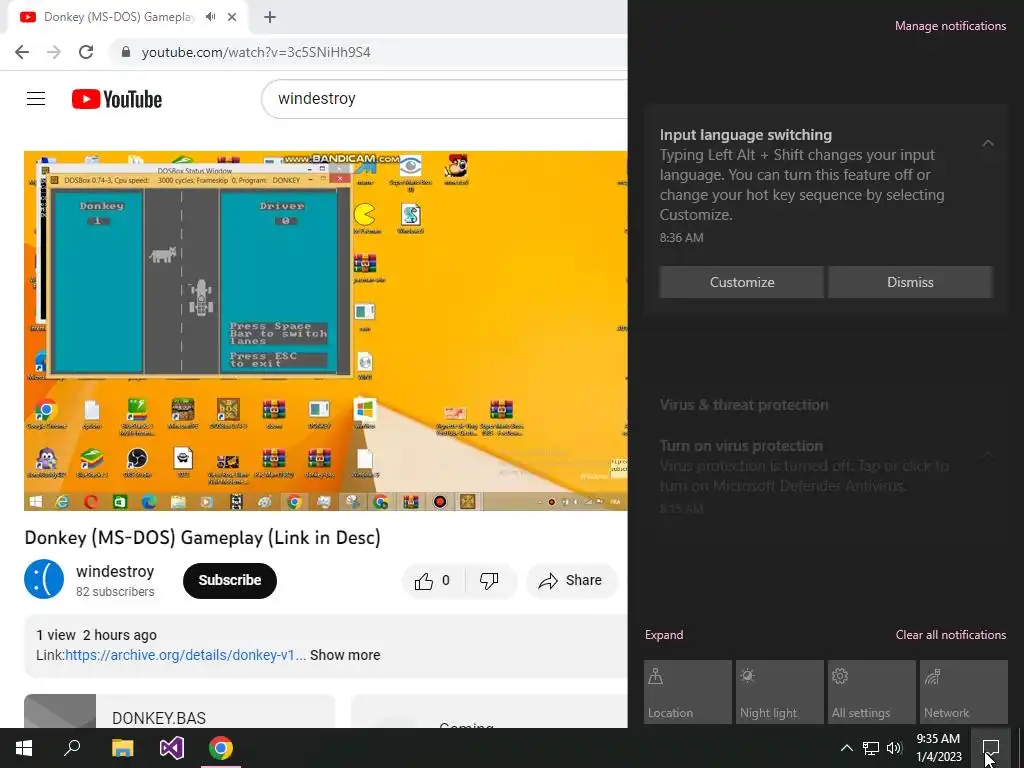Toggle the Location quick action

tap(688, 692)
